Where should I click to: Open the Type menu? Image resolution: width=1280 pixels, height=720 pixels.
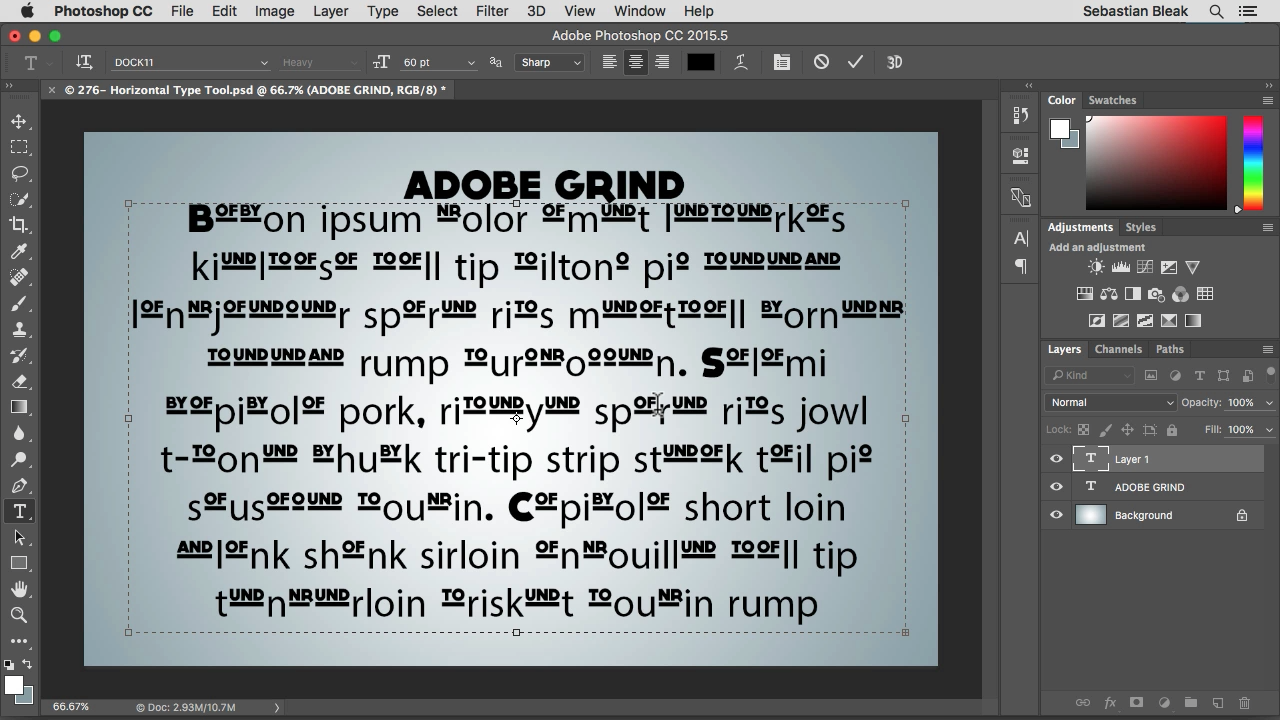[x=382, y=11]
